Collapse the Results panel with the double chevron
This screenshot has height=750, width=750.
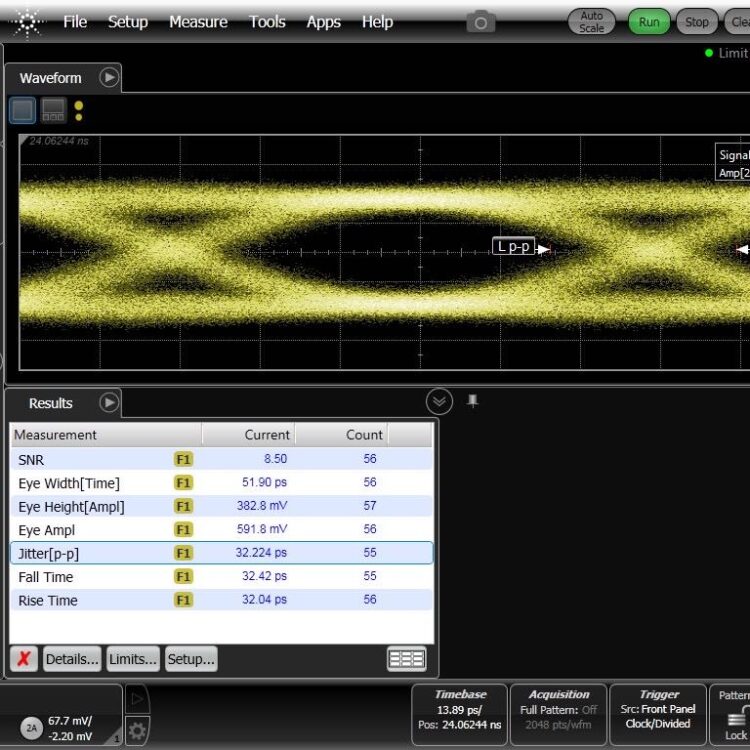coord(439,402)
